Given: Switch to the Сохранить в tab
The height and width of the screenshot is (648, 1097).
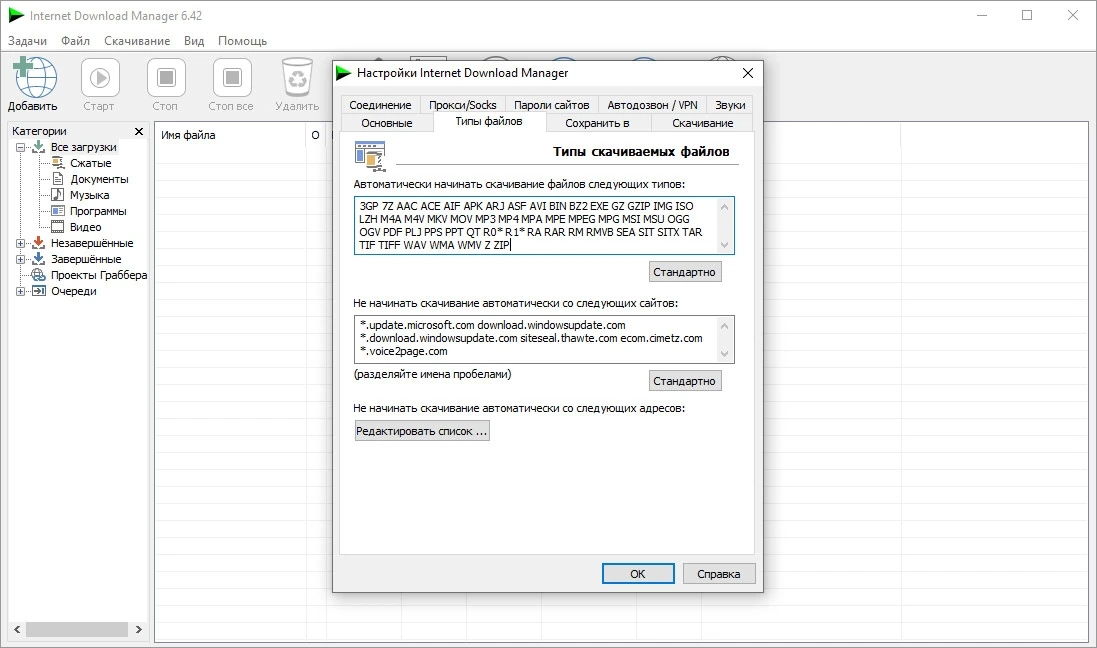Looking at the screenshot, I should point(597,123).
